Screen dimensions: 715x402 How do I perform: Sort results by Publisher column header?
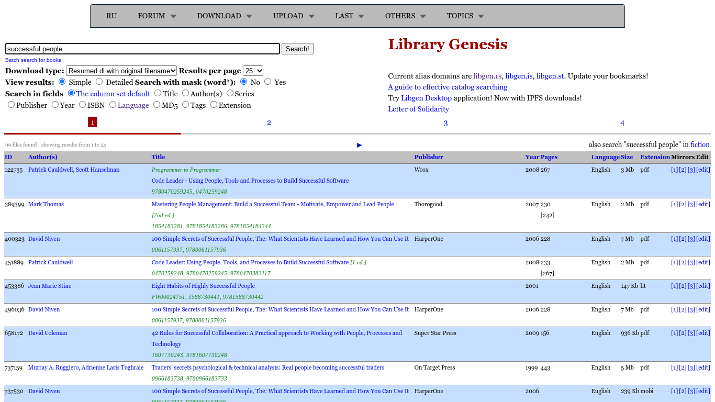[429, 157]
